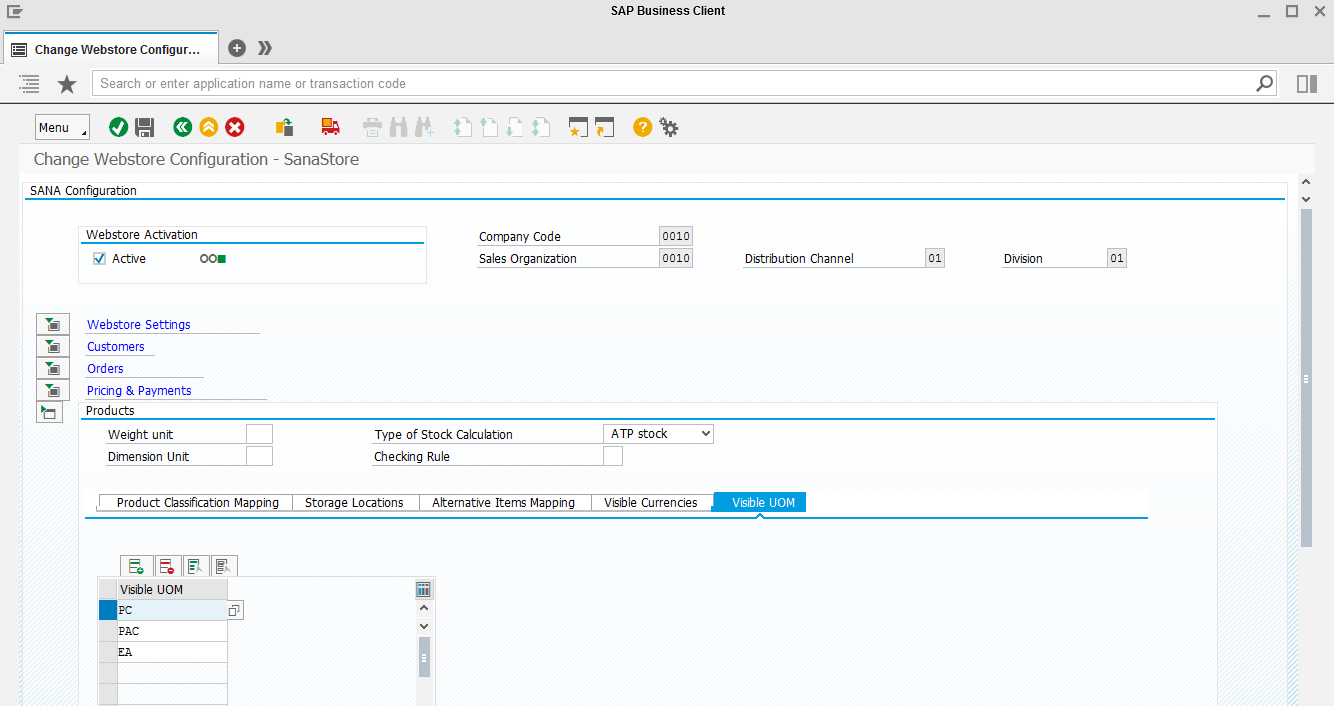Switch to the Storage Locations tab
Screen dimensions: 1334x706
pos(355,502)
